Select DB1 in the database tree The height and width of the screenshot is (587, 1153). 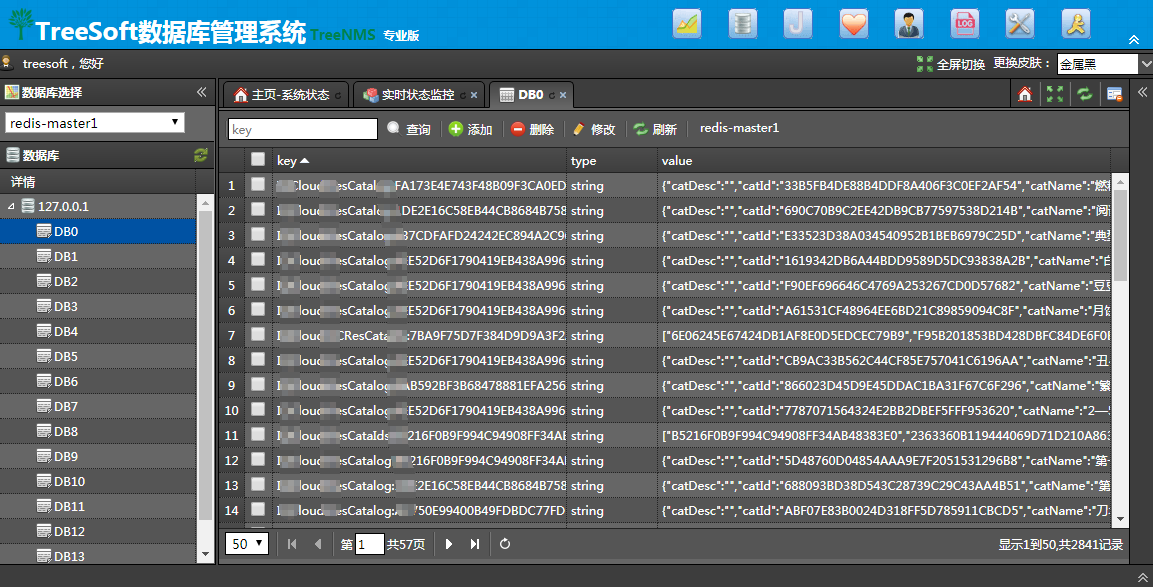click(98, 256)
